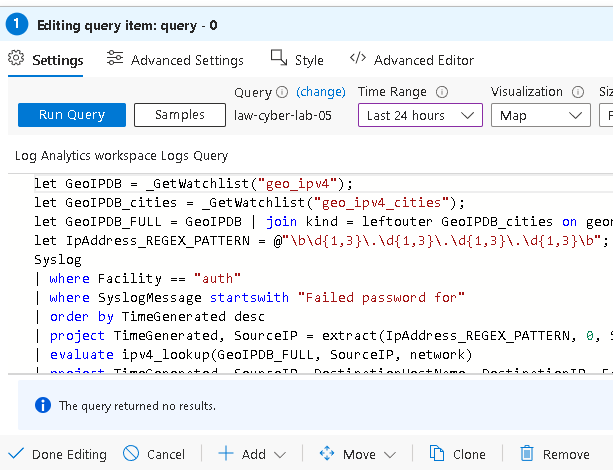Click the Samples button

click(180, 115)
